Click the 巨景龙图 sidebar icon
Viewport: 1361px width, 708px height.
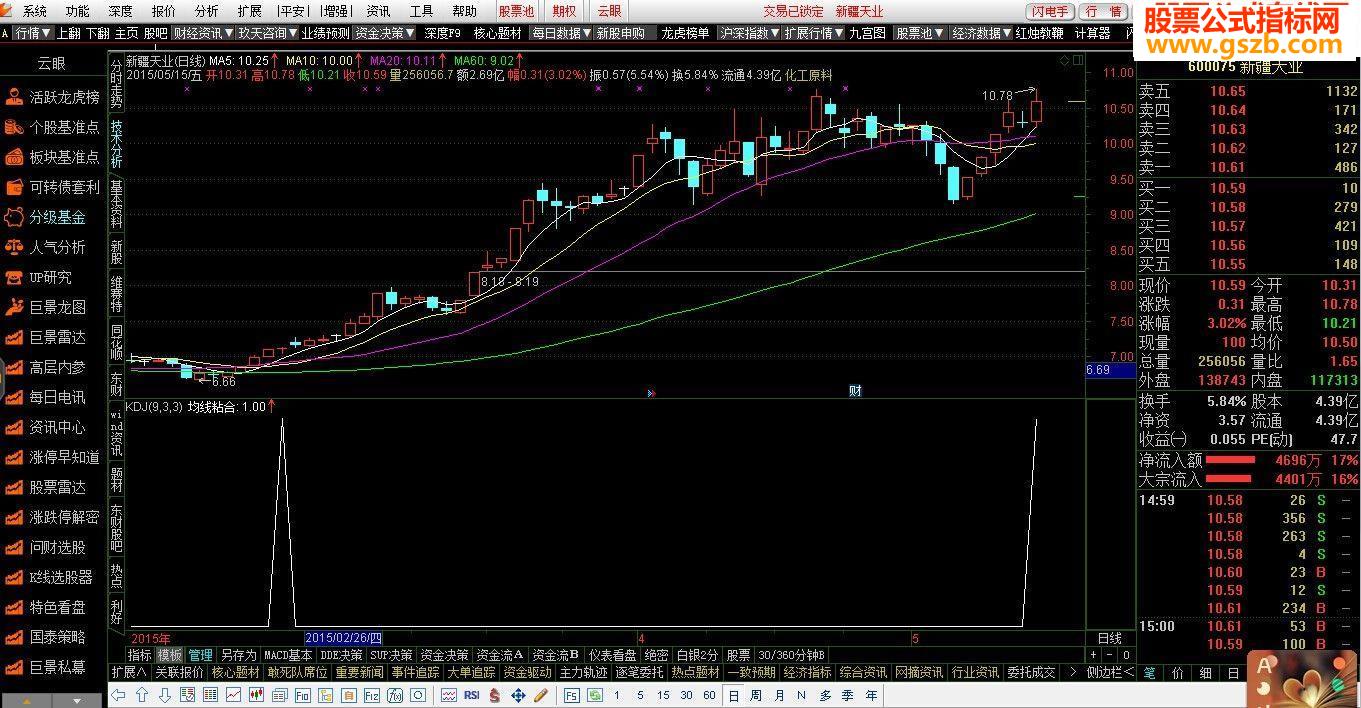pyautogui.click(x=14, y=307)
